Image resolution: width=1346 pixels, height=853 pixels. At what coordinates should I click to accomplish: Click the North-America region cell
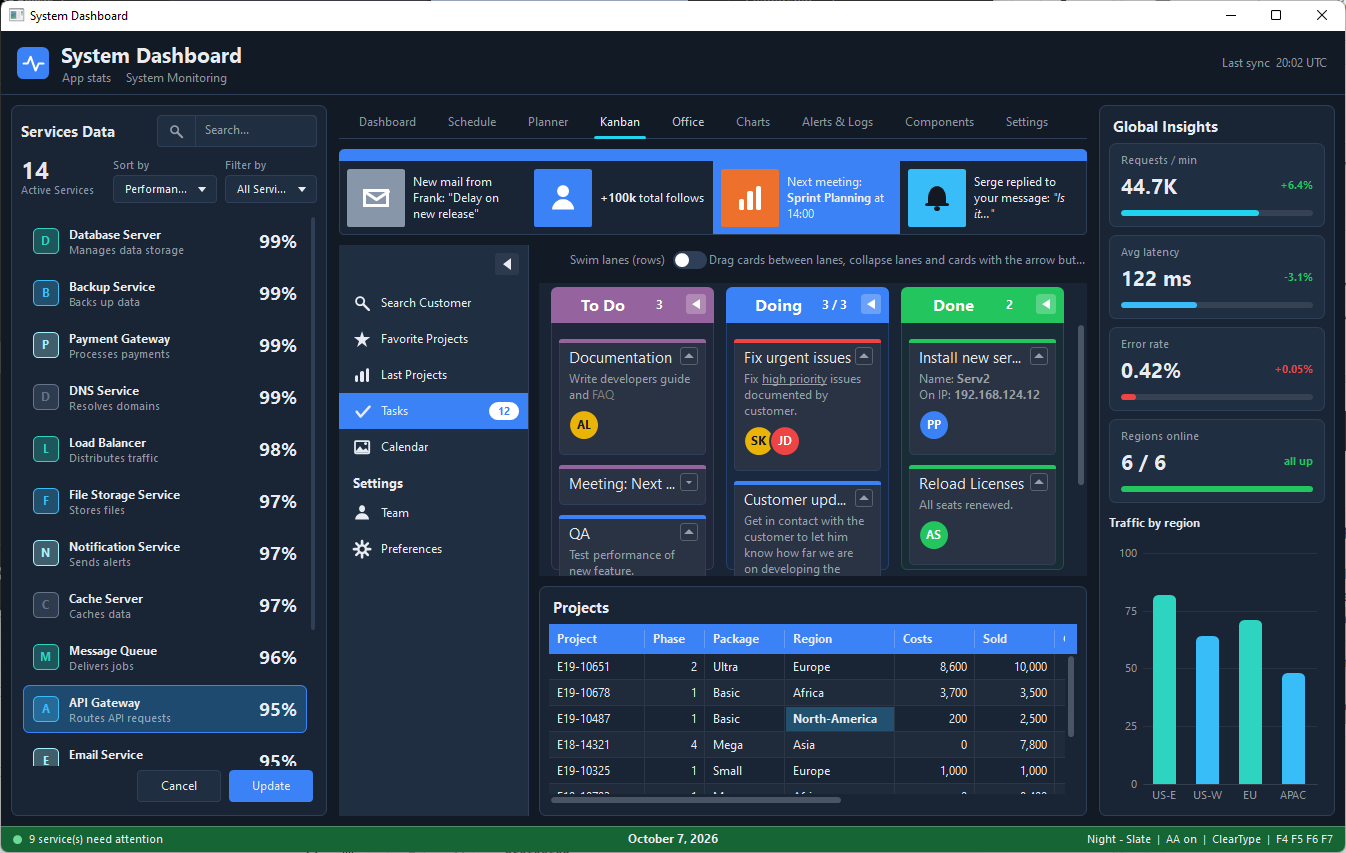[x=839, y=719]
